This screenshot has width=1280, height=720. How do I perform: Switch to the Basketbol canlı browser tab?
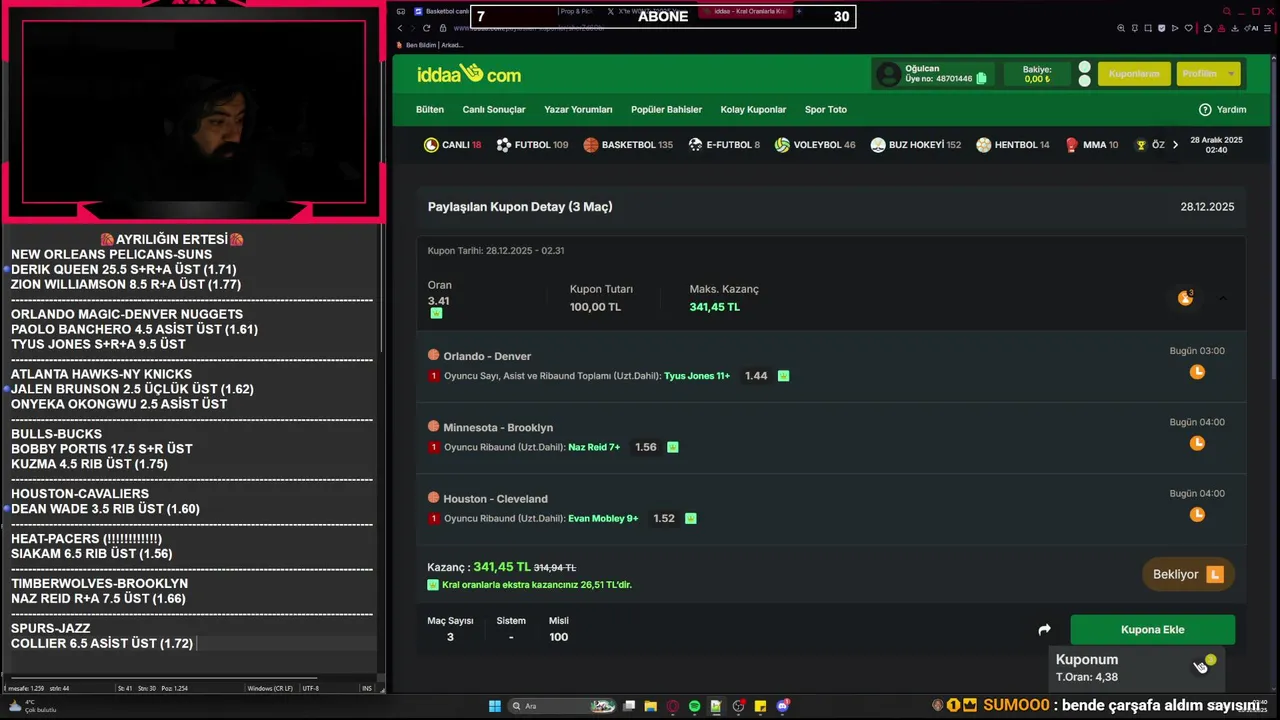click(440, 11)
